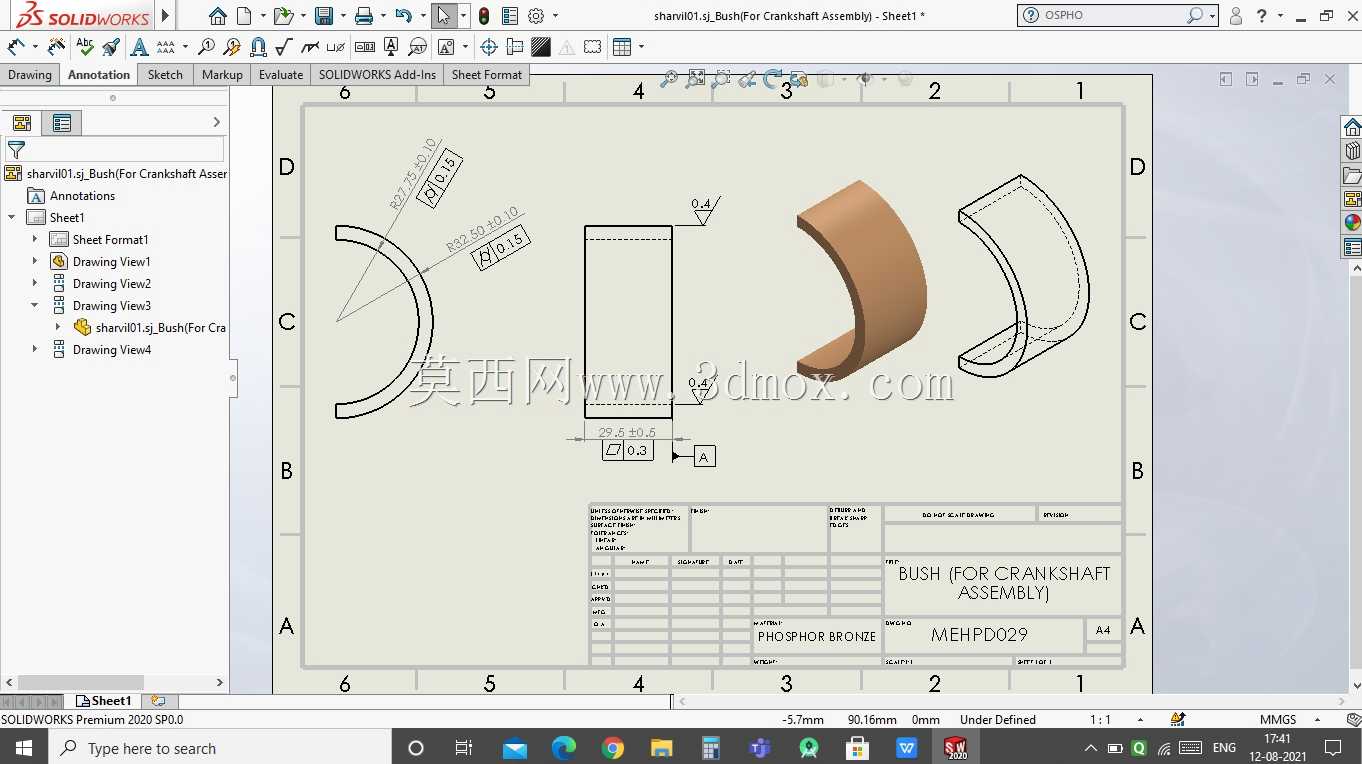Image resolution: width=1362 pixels, height=764 pixels.
Task: Open a file using the Open folder icon
Action: click(284, 16)
